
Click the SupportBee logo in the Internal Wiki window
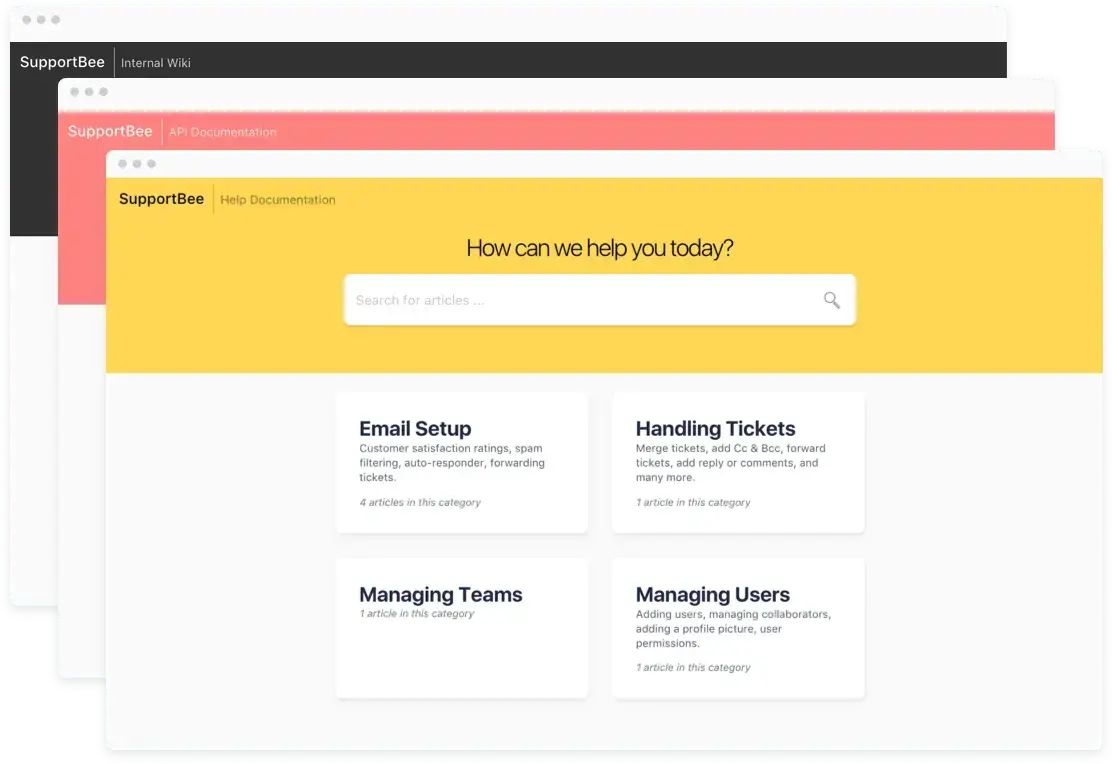point(62,62)
